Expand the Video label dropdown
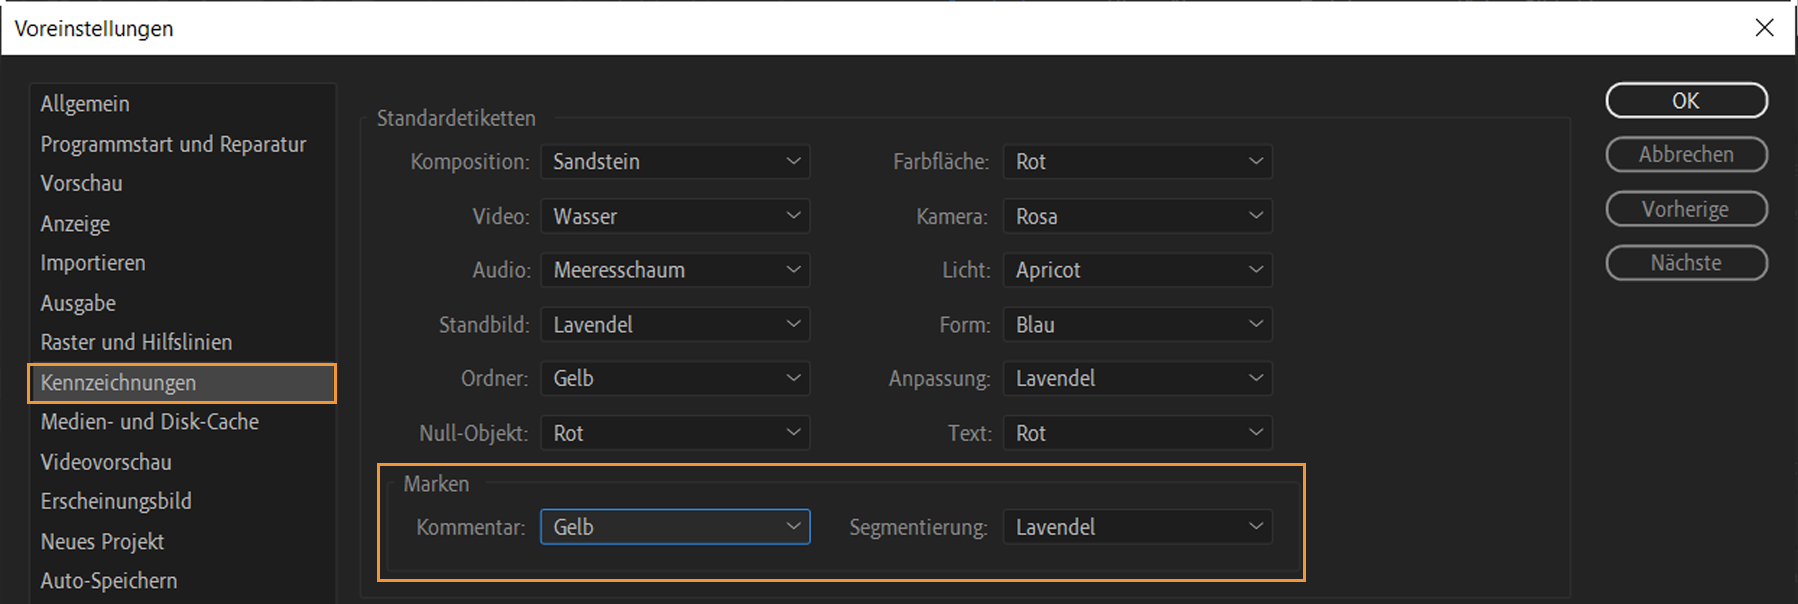Screen dimensions: 1798x604 675,216
